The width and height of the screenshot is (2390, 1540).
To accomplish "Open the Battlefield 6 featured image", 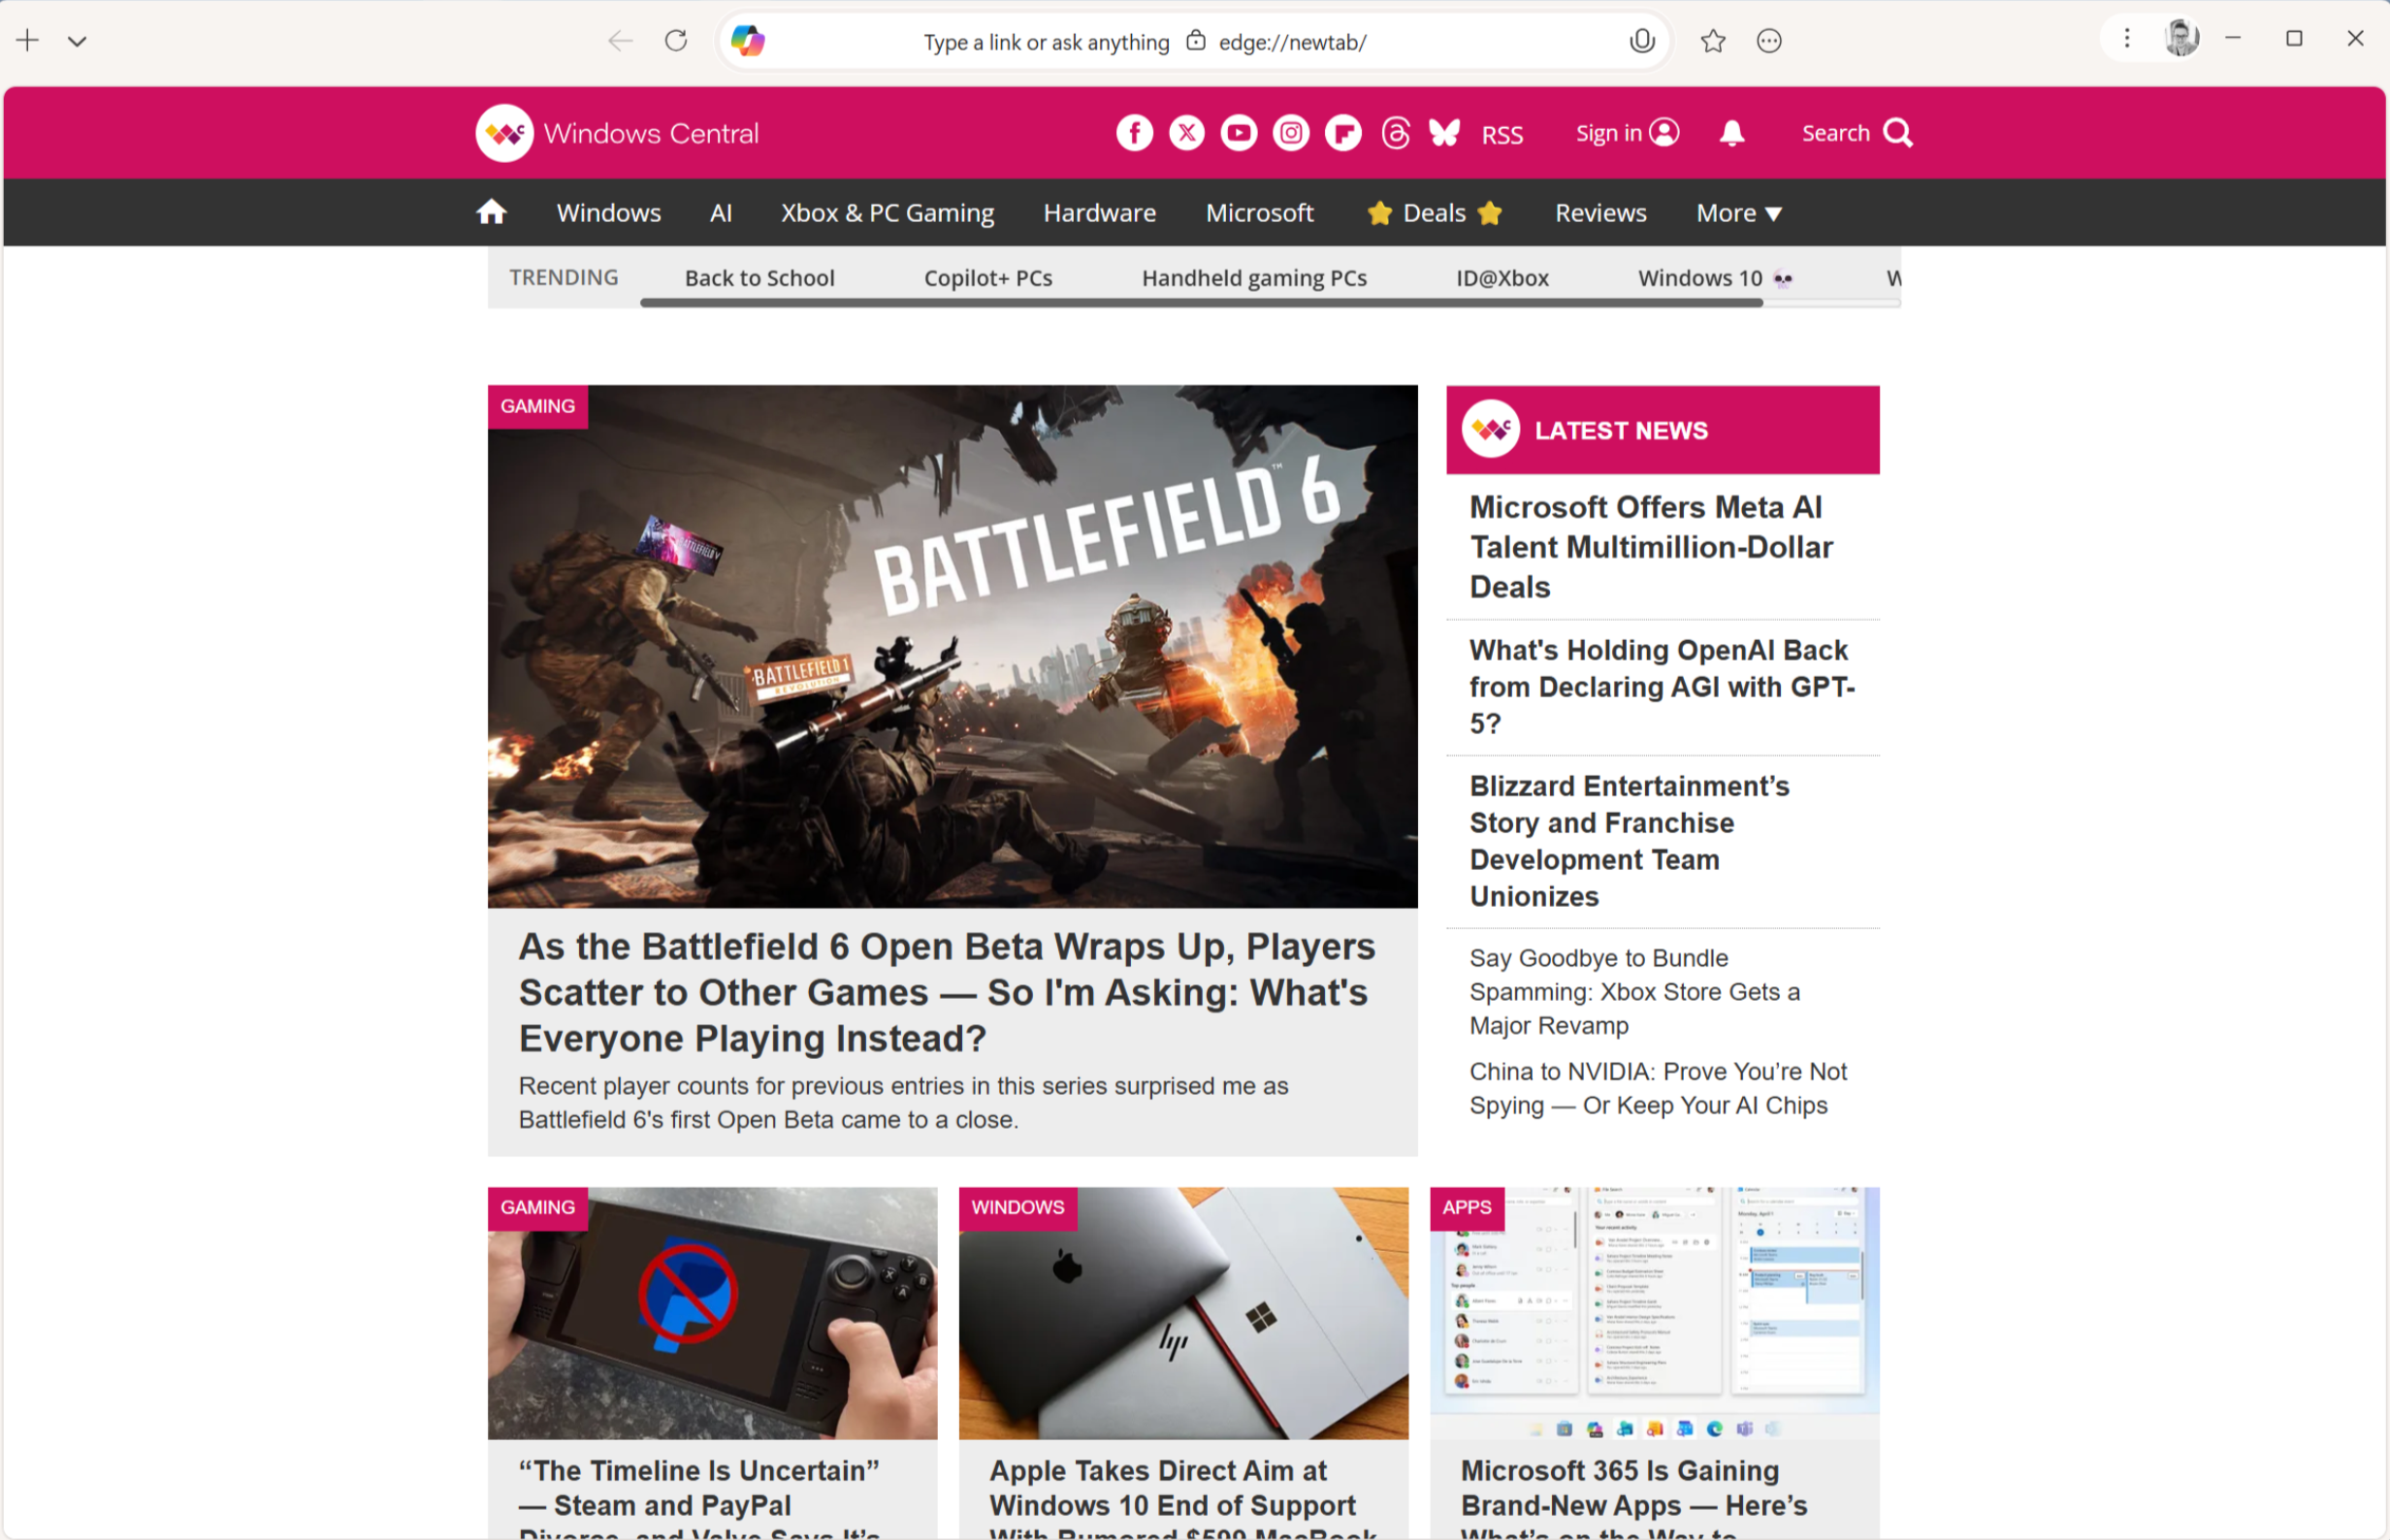I will (x=952, y=647).
